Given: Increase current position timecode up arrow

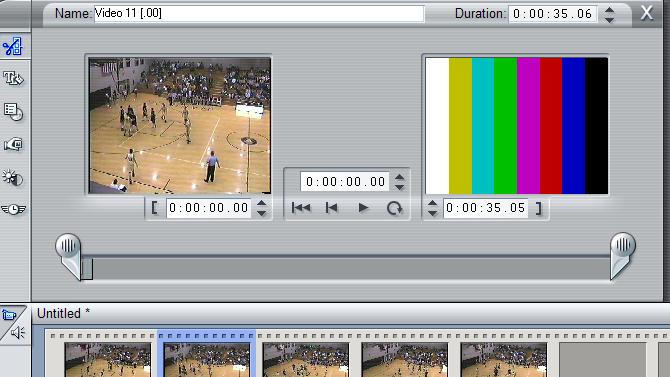Looking at the screenshot, I should point(400,177).
